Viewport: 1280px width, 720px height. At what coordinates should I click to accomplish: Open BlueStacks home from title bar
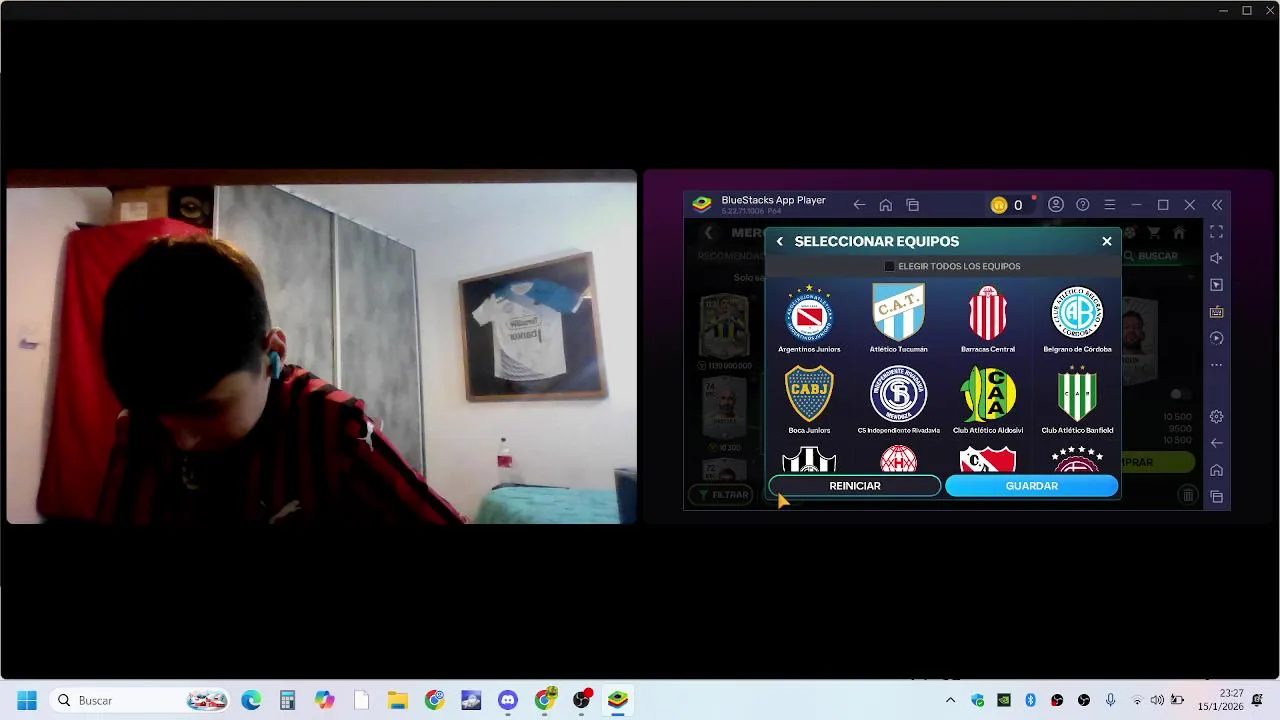pos(886,205)
